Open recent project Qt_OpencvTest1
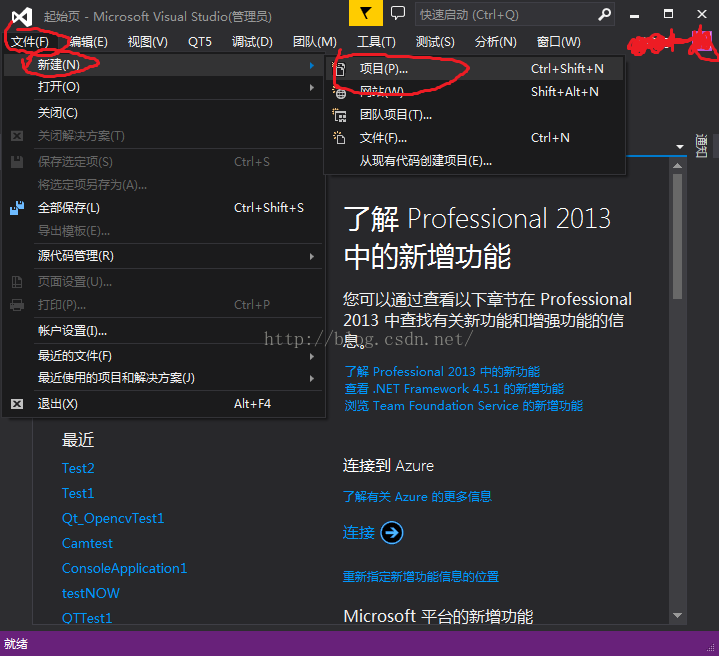This screenshot has height=656, width=719. point(113,518)
